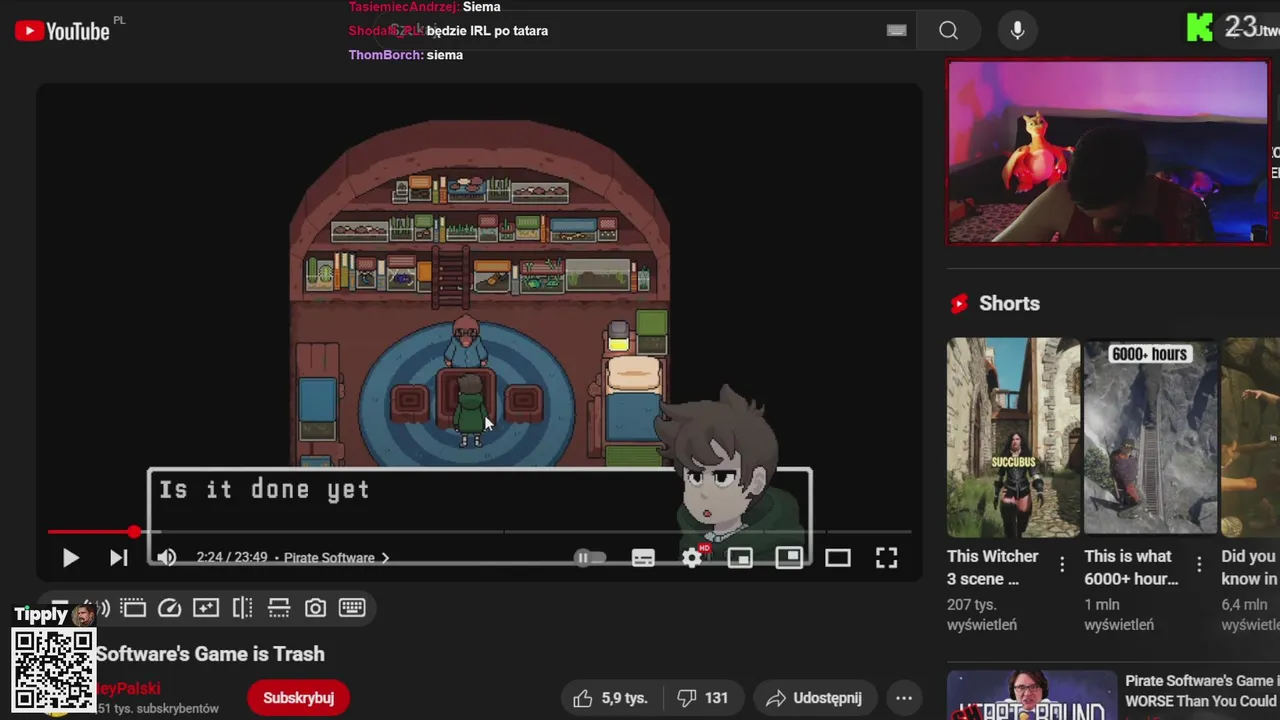Dislike the video with thumbs down

[703, 698]
